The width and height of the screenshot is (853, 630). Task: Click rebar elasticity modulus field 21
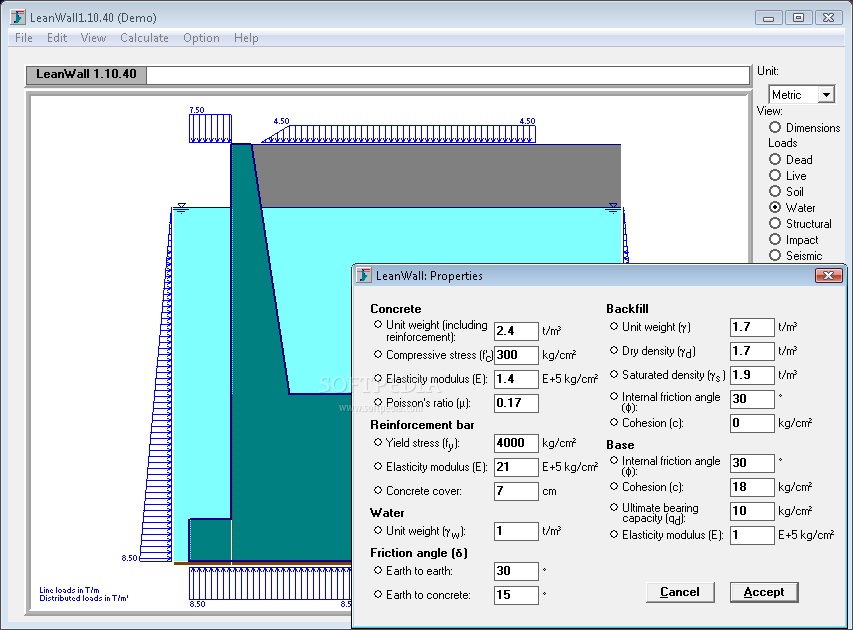click(x=516, y=467)
